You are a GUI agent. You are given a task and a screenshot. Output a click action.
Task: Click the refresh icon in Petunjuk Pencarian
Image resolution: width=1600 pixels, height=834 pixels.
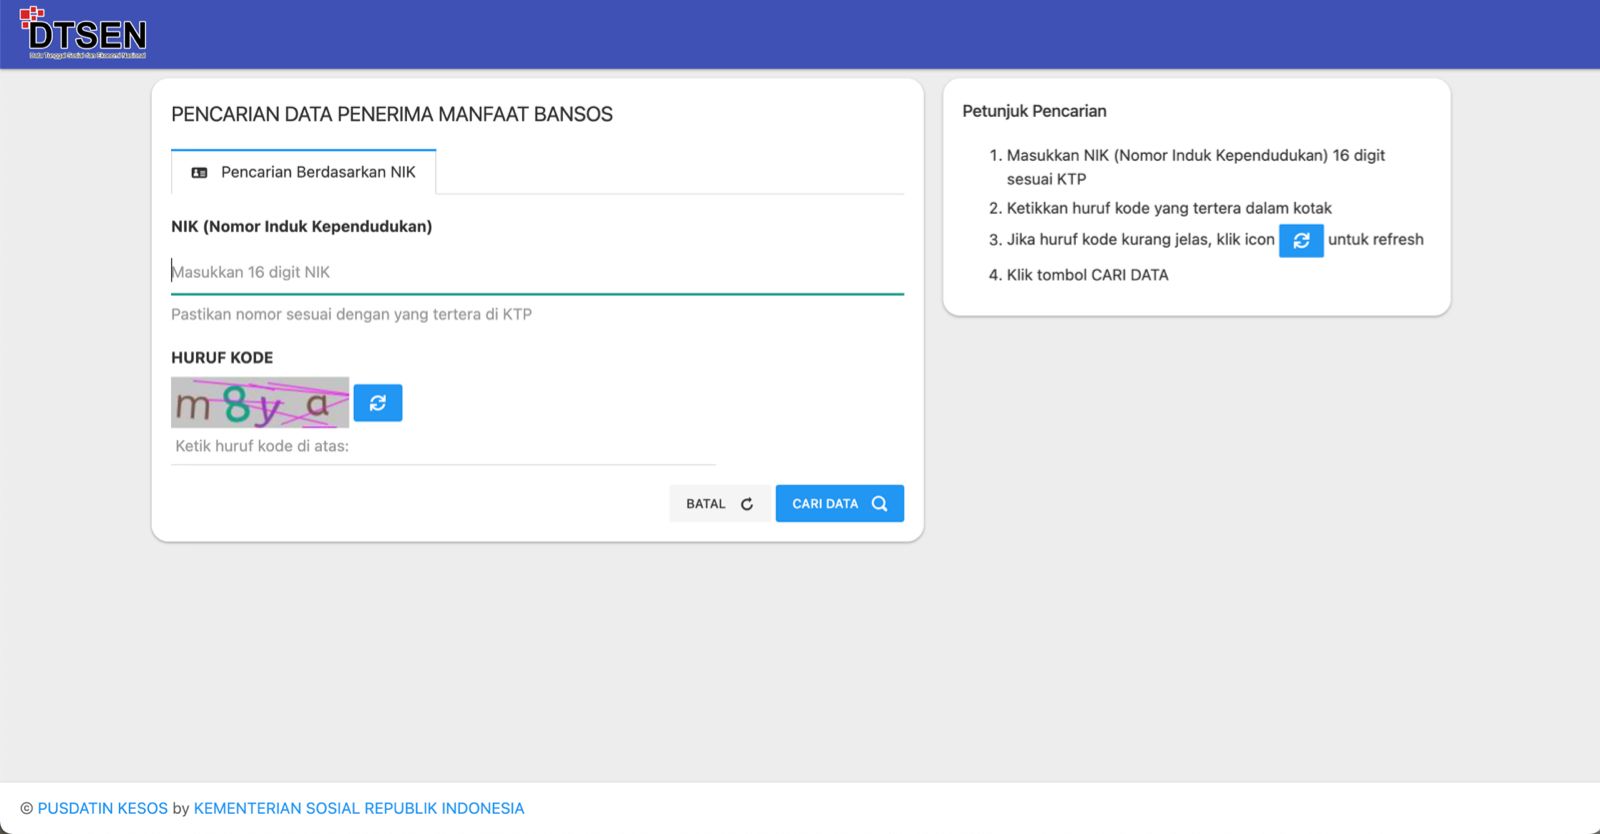pos(1300,241)
